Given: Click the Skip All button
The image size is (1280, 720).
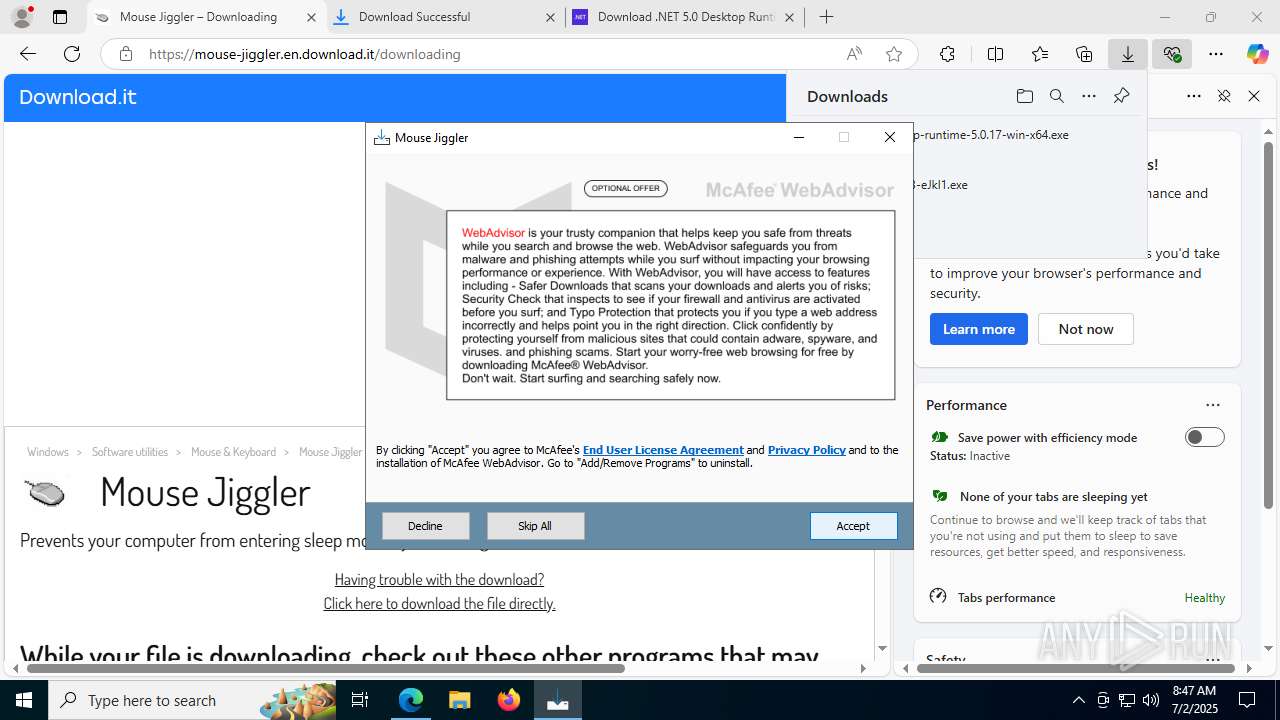Looking at the screenshot, I should click(535, 526).
